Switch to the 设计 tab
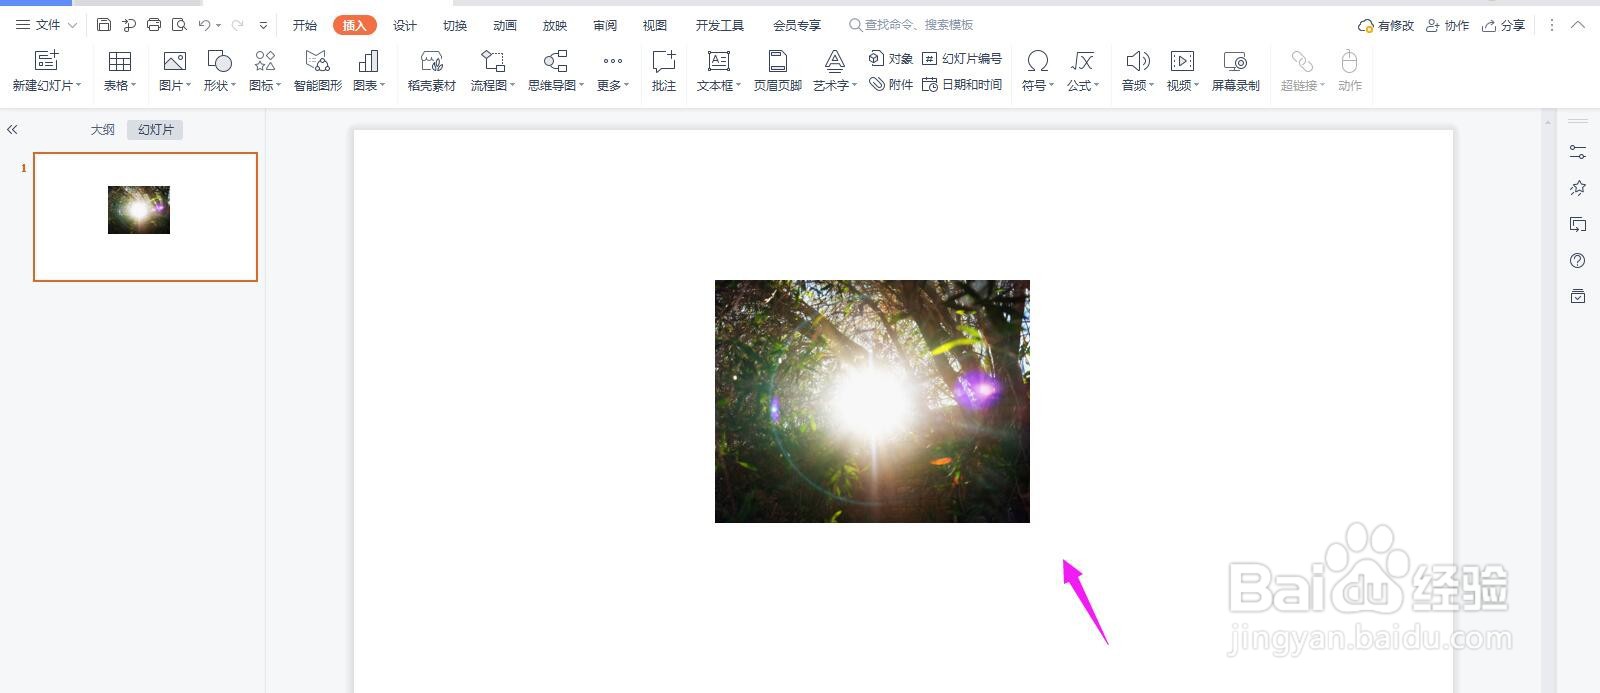 pyautogui.click(x=405, y=25)
